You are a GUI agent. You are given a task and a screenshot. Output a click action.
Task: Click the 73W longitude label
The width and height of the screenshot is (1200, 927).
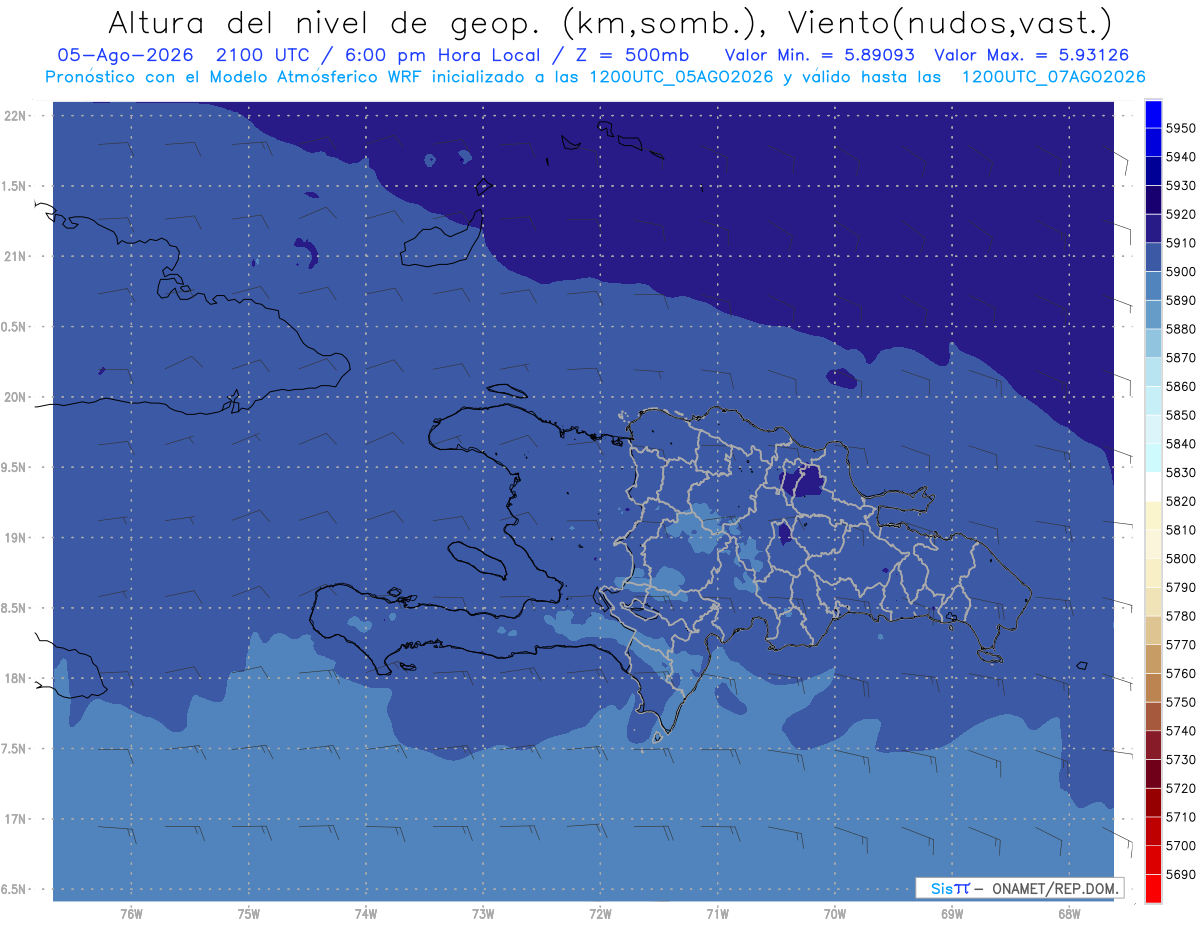click(483, 914)
